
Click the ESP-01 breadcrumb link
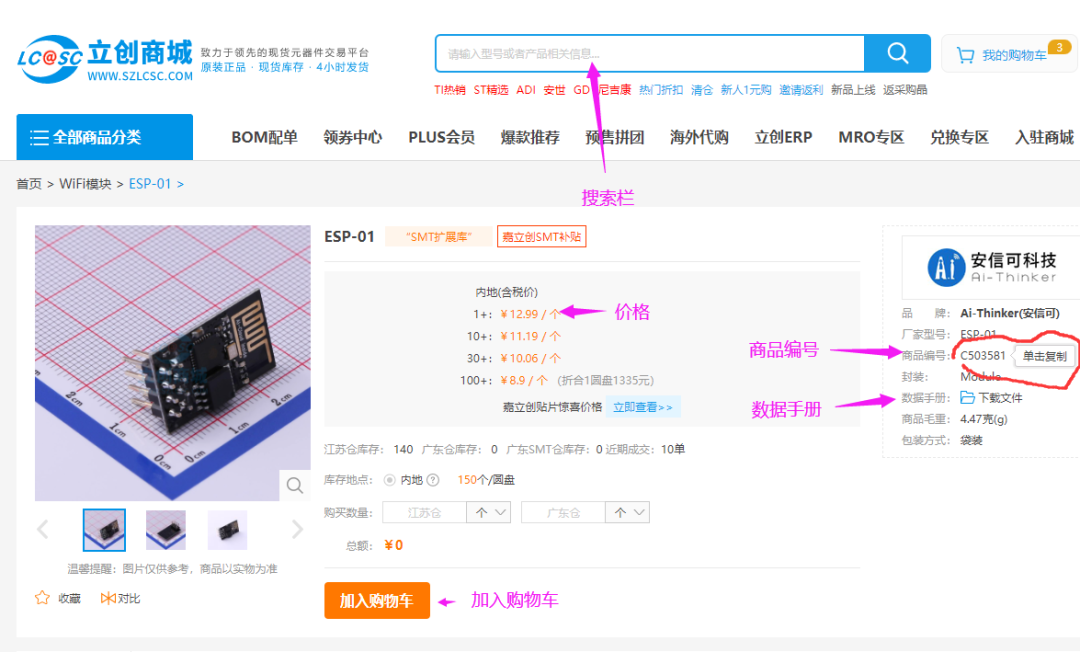point(149,184)
